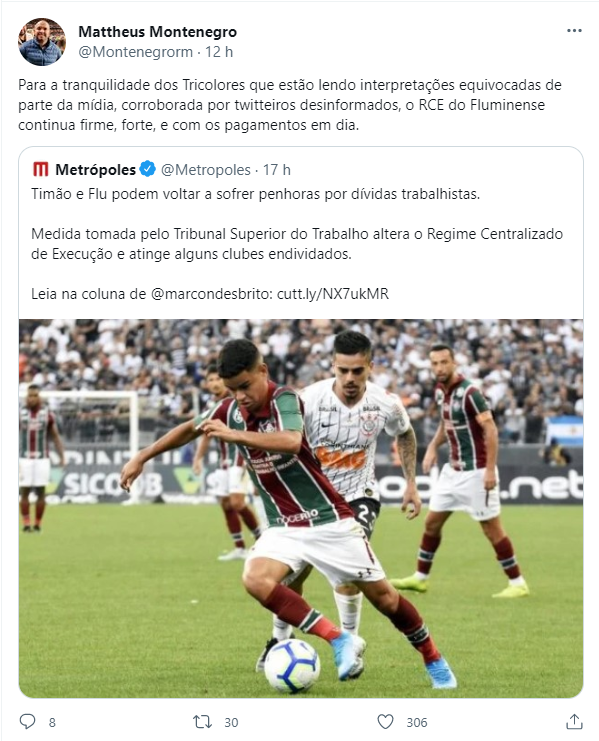
Task: Click the 306 likes count
Action: pyautogui.click(x=417, y=723)
